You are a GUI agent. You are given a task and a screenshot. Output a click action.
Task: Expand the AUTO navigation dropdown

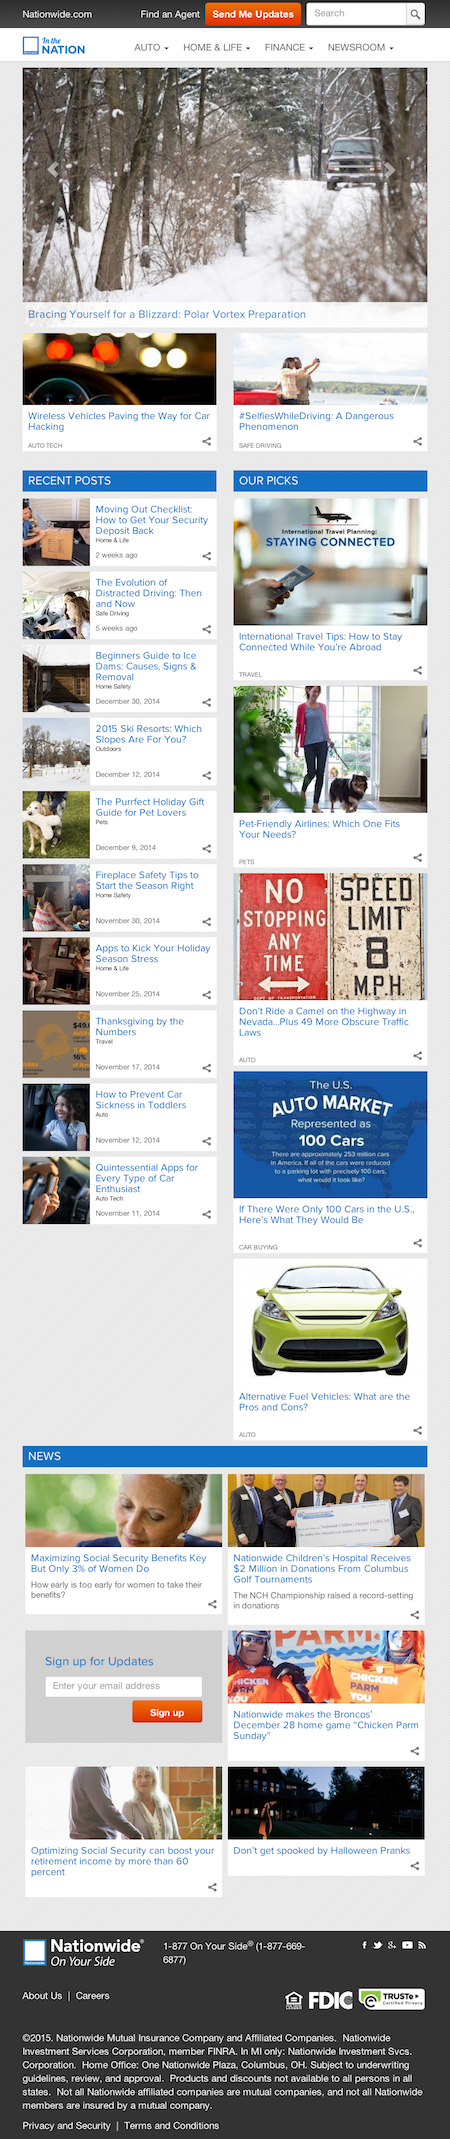tap(151, 47)
